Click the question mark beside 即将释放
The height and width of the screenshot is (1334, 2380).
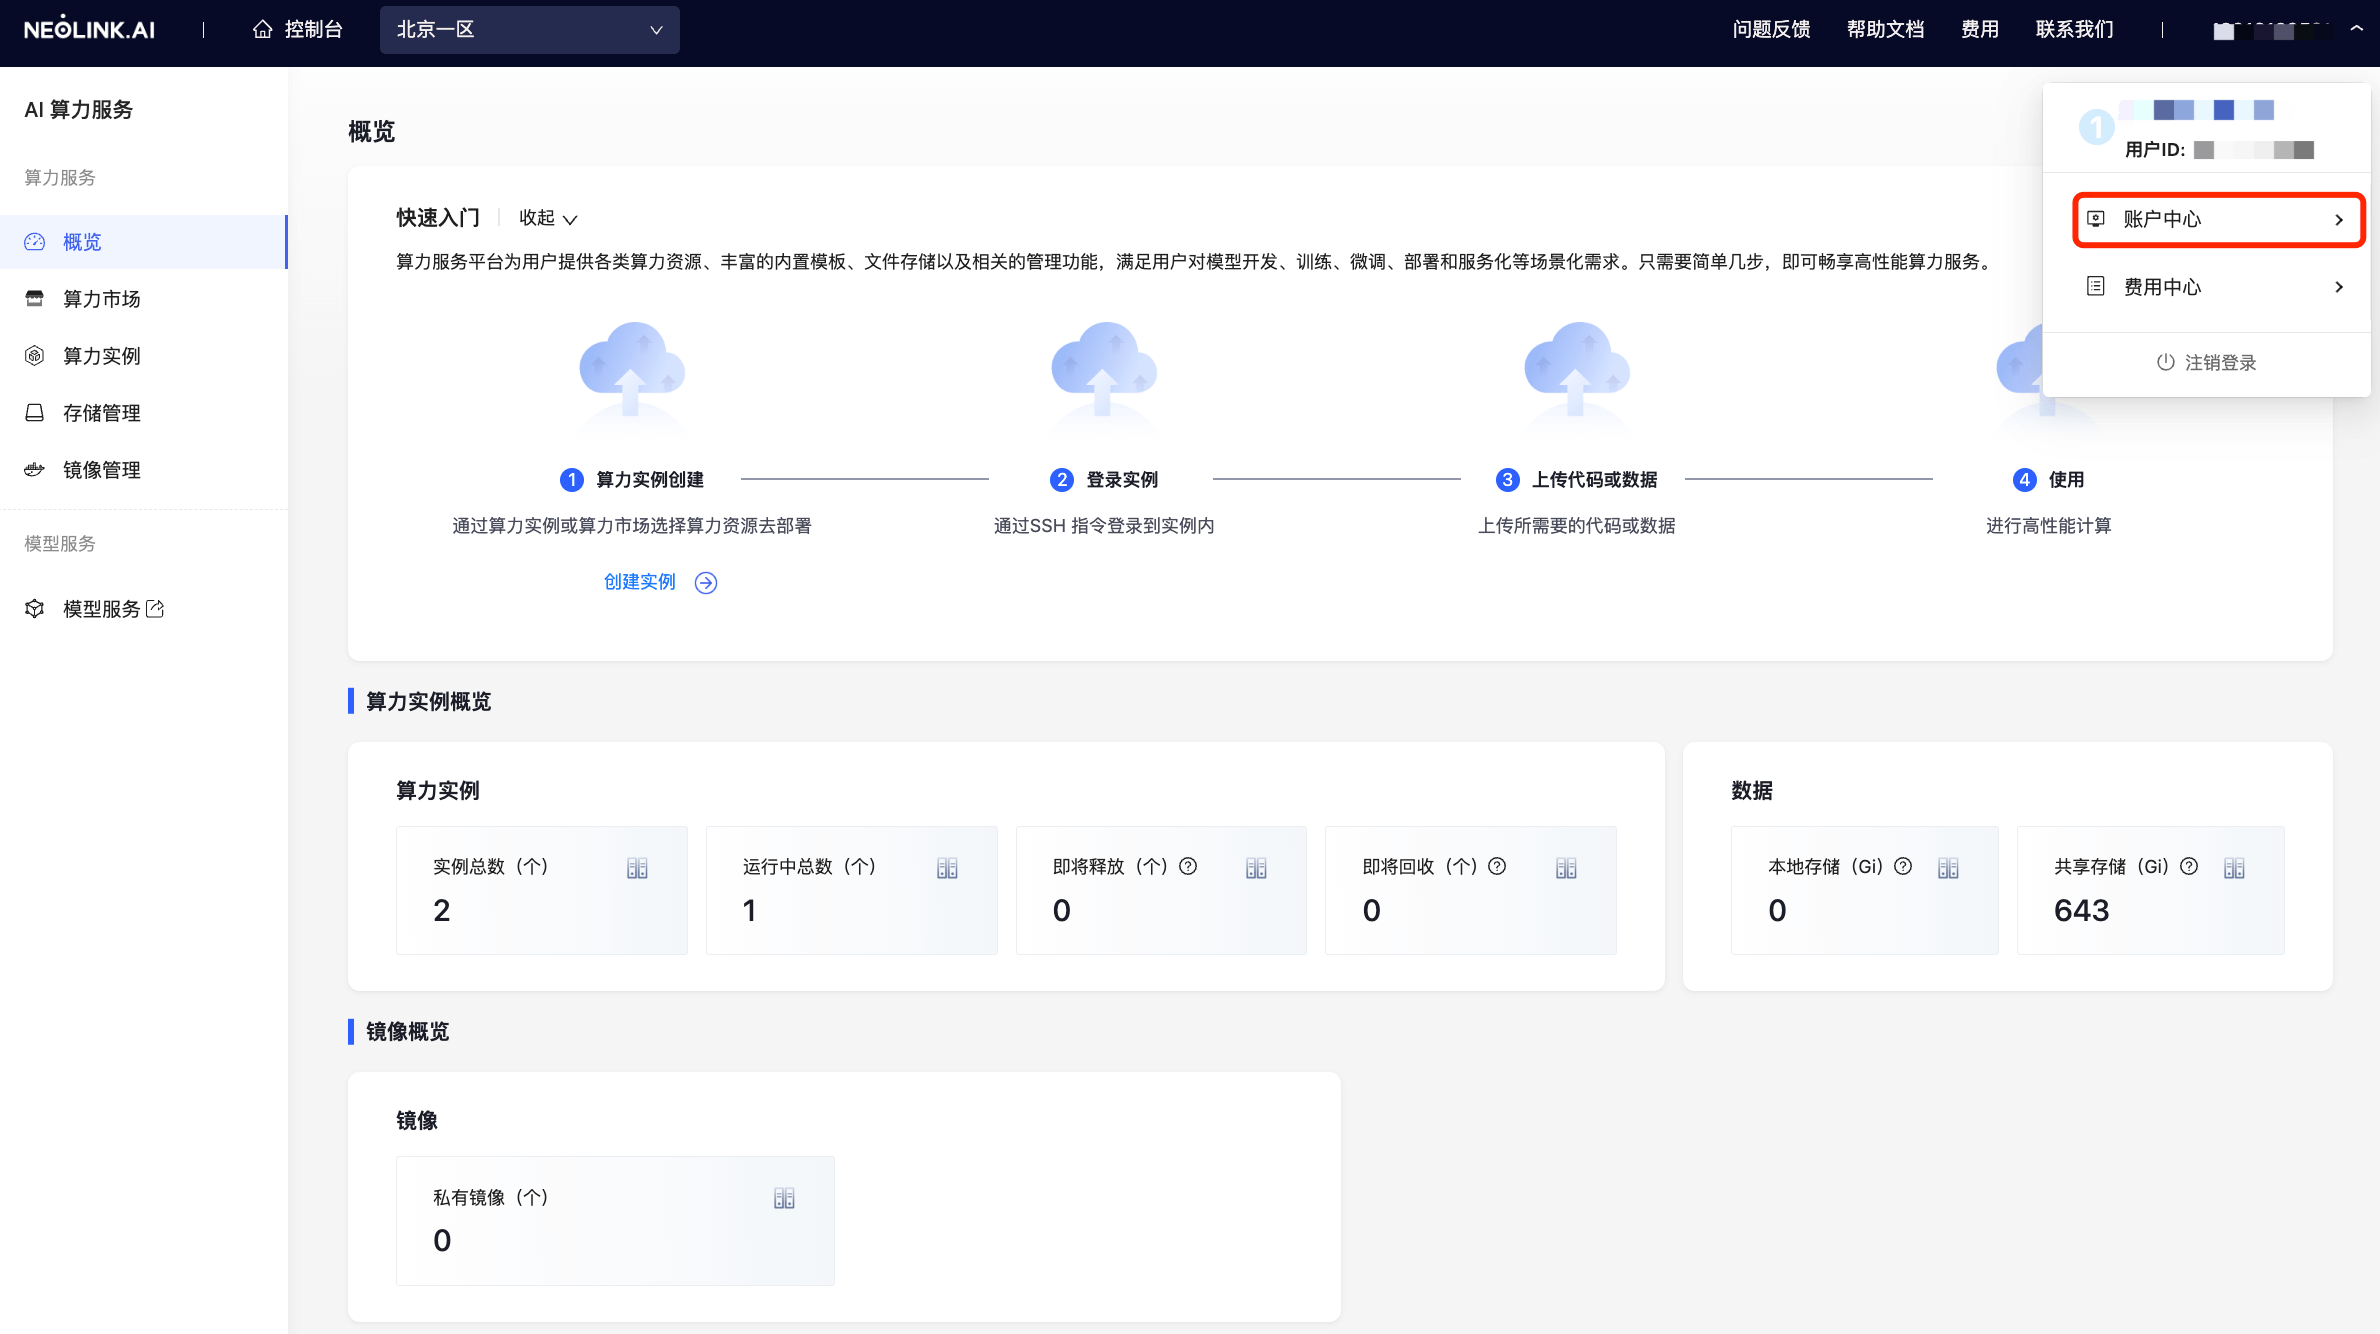1188,867
